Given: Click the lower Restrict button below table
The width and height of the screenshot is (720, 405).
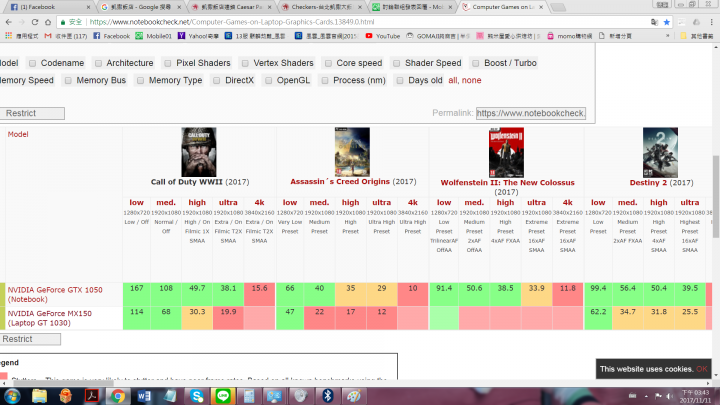Looking at the screenshot, I should [29, 339].
